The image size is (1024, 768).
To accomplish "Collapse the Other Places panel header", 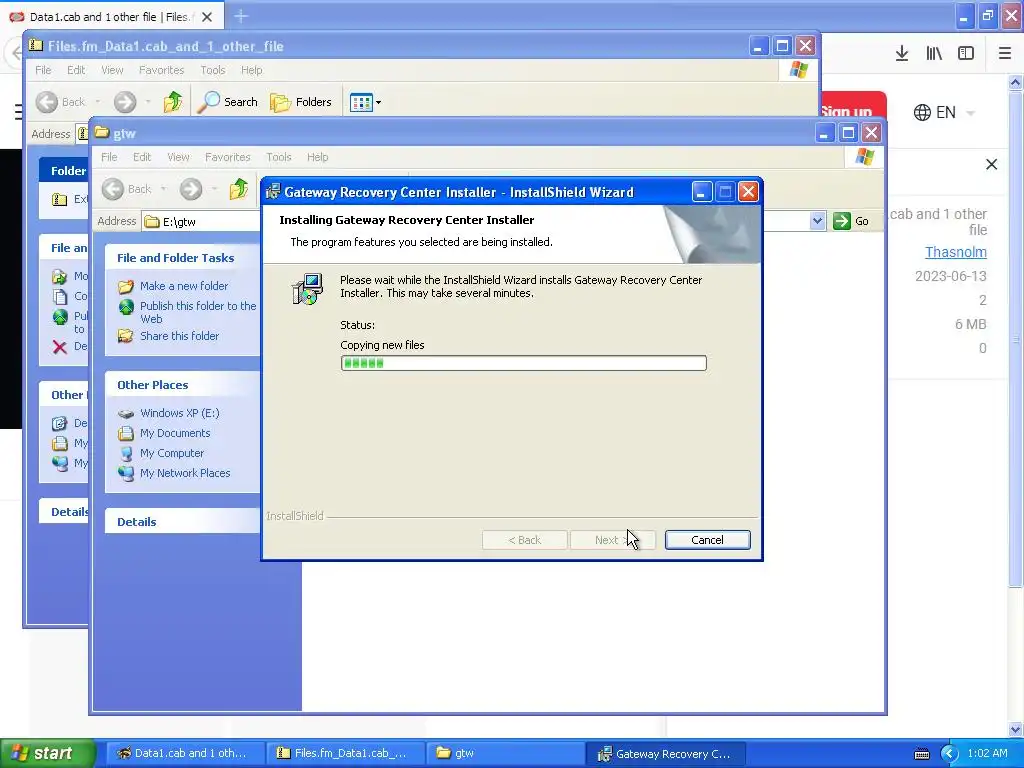I will (182, 385).
